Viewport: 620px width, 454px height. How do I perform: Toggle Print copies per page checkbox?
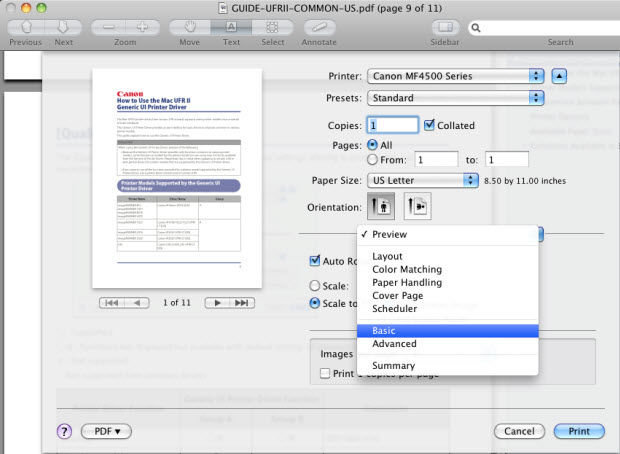click(325, 373)
